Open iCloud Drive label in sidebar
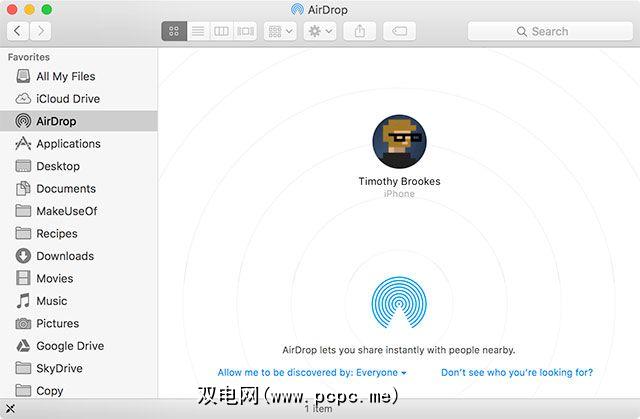This screenshot has height=419, width=640. click(68, 99)
